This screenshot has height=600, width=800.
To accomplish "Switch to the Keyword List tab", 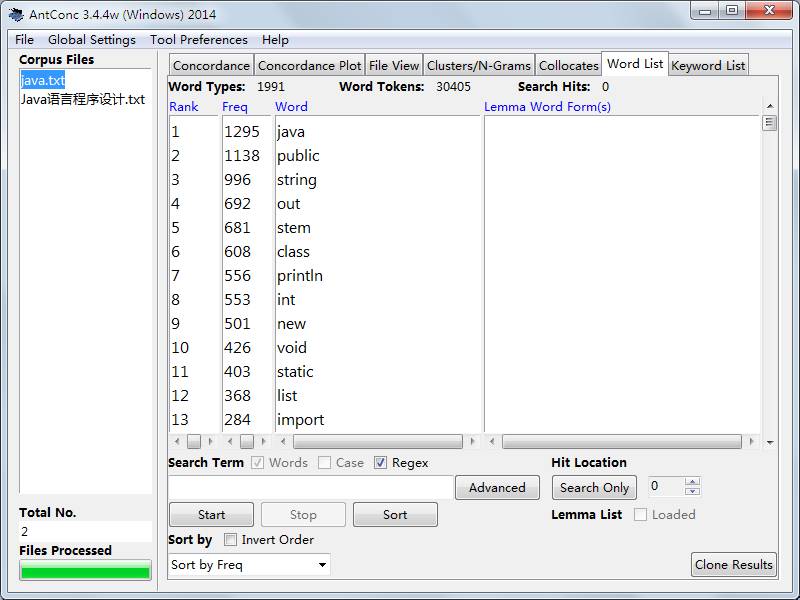I will [x=708, y=65].
